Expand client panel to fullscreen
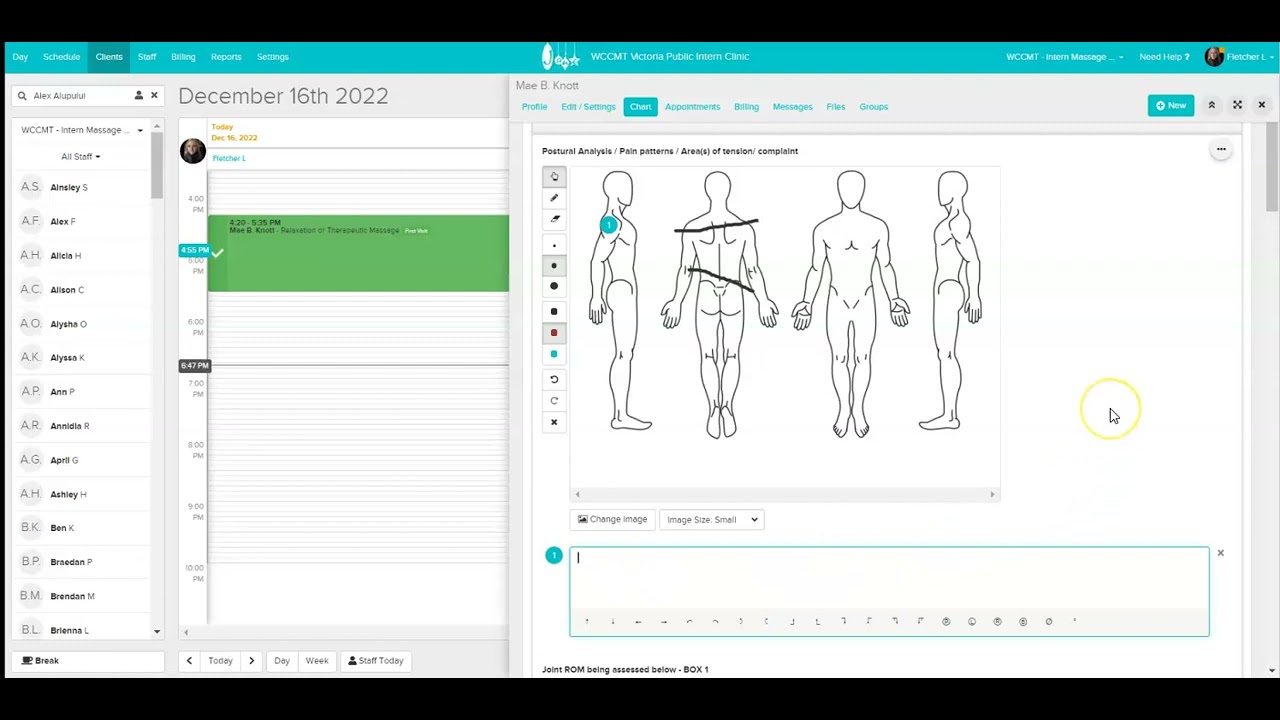The image size is (1280, 720). tap(1237, 105)
